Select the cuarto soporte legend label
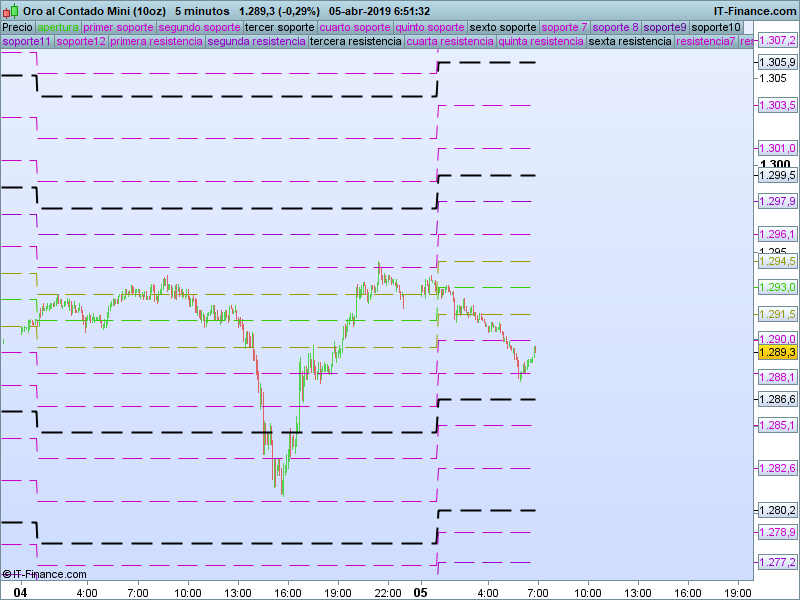Image resolution: width=800 pixels, height=600 pixels. (355, 28)
